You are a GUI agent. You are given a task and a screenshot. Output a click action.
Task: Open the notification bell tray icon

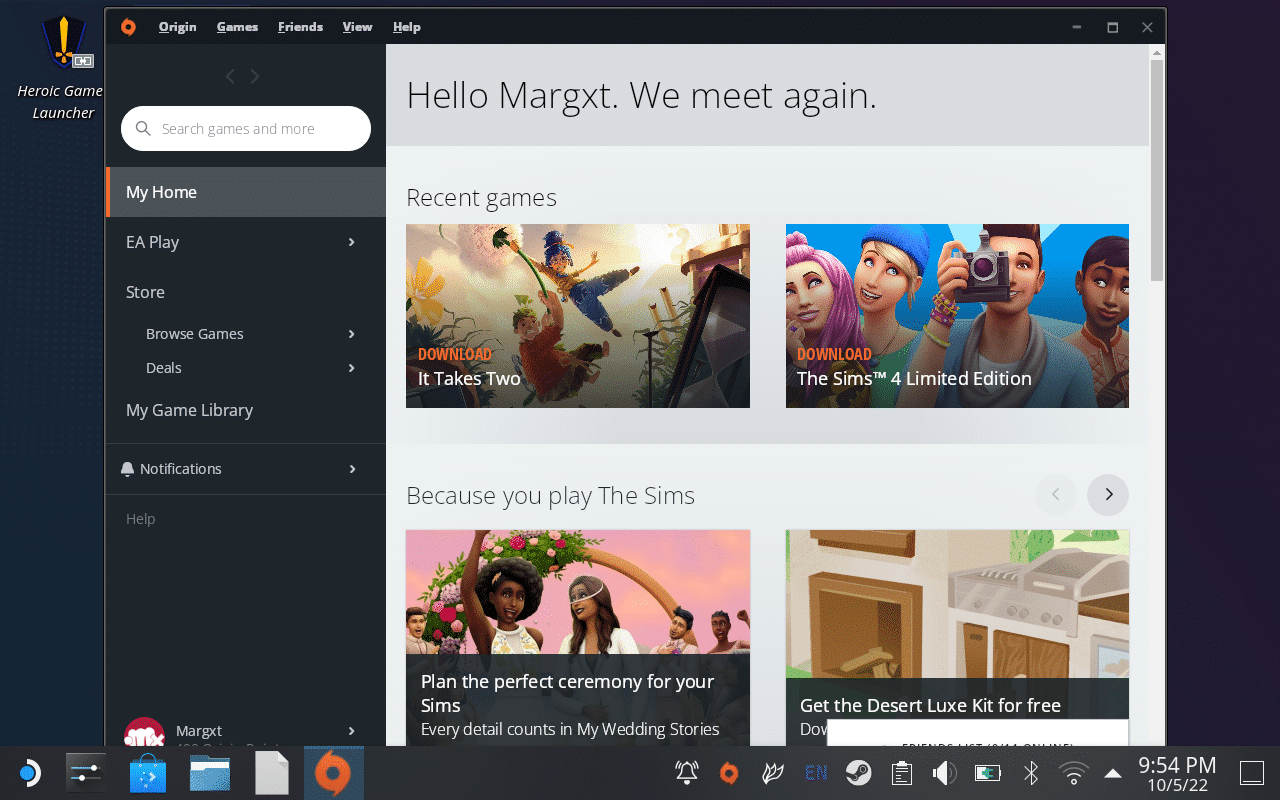click(687, 773)
